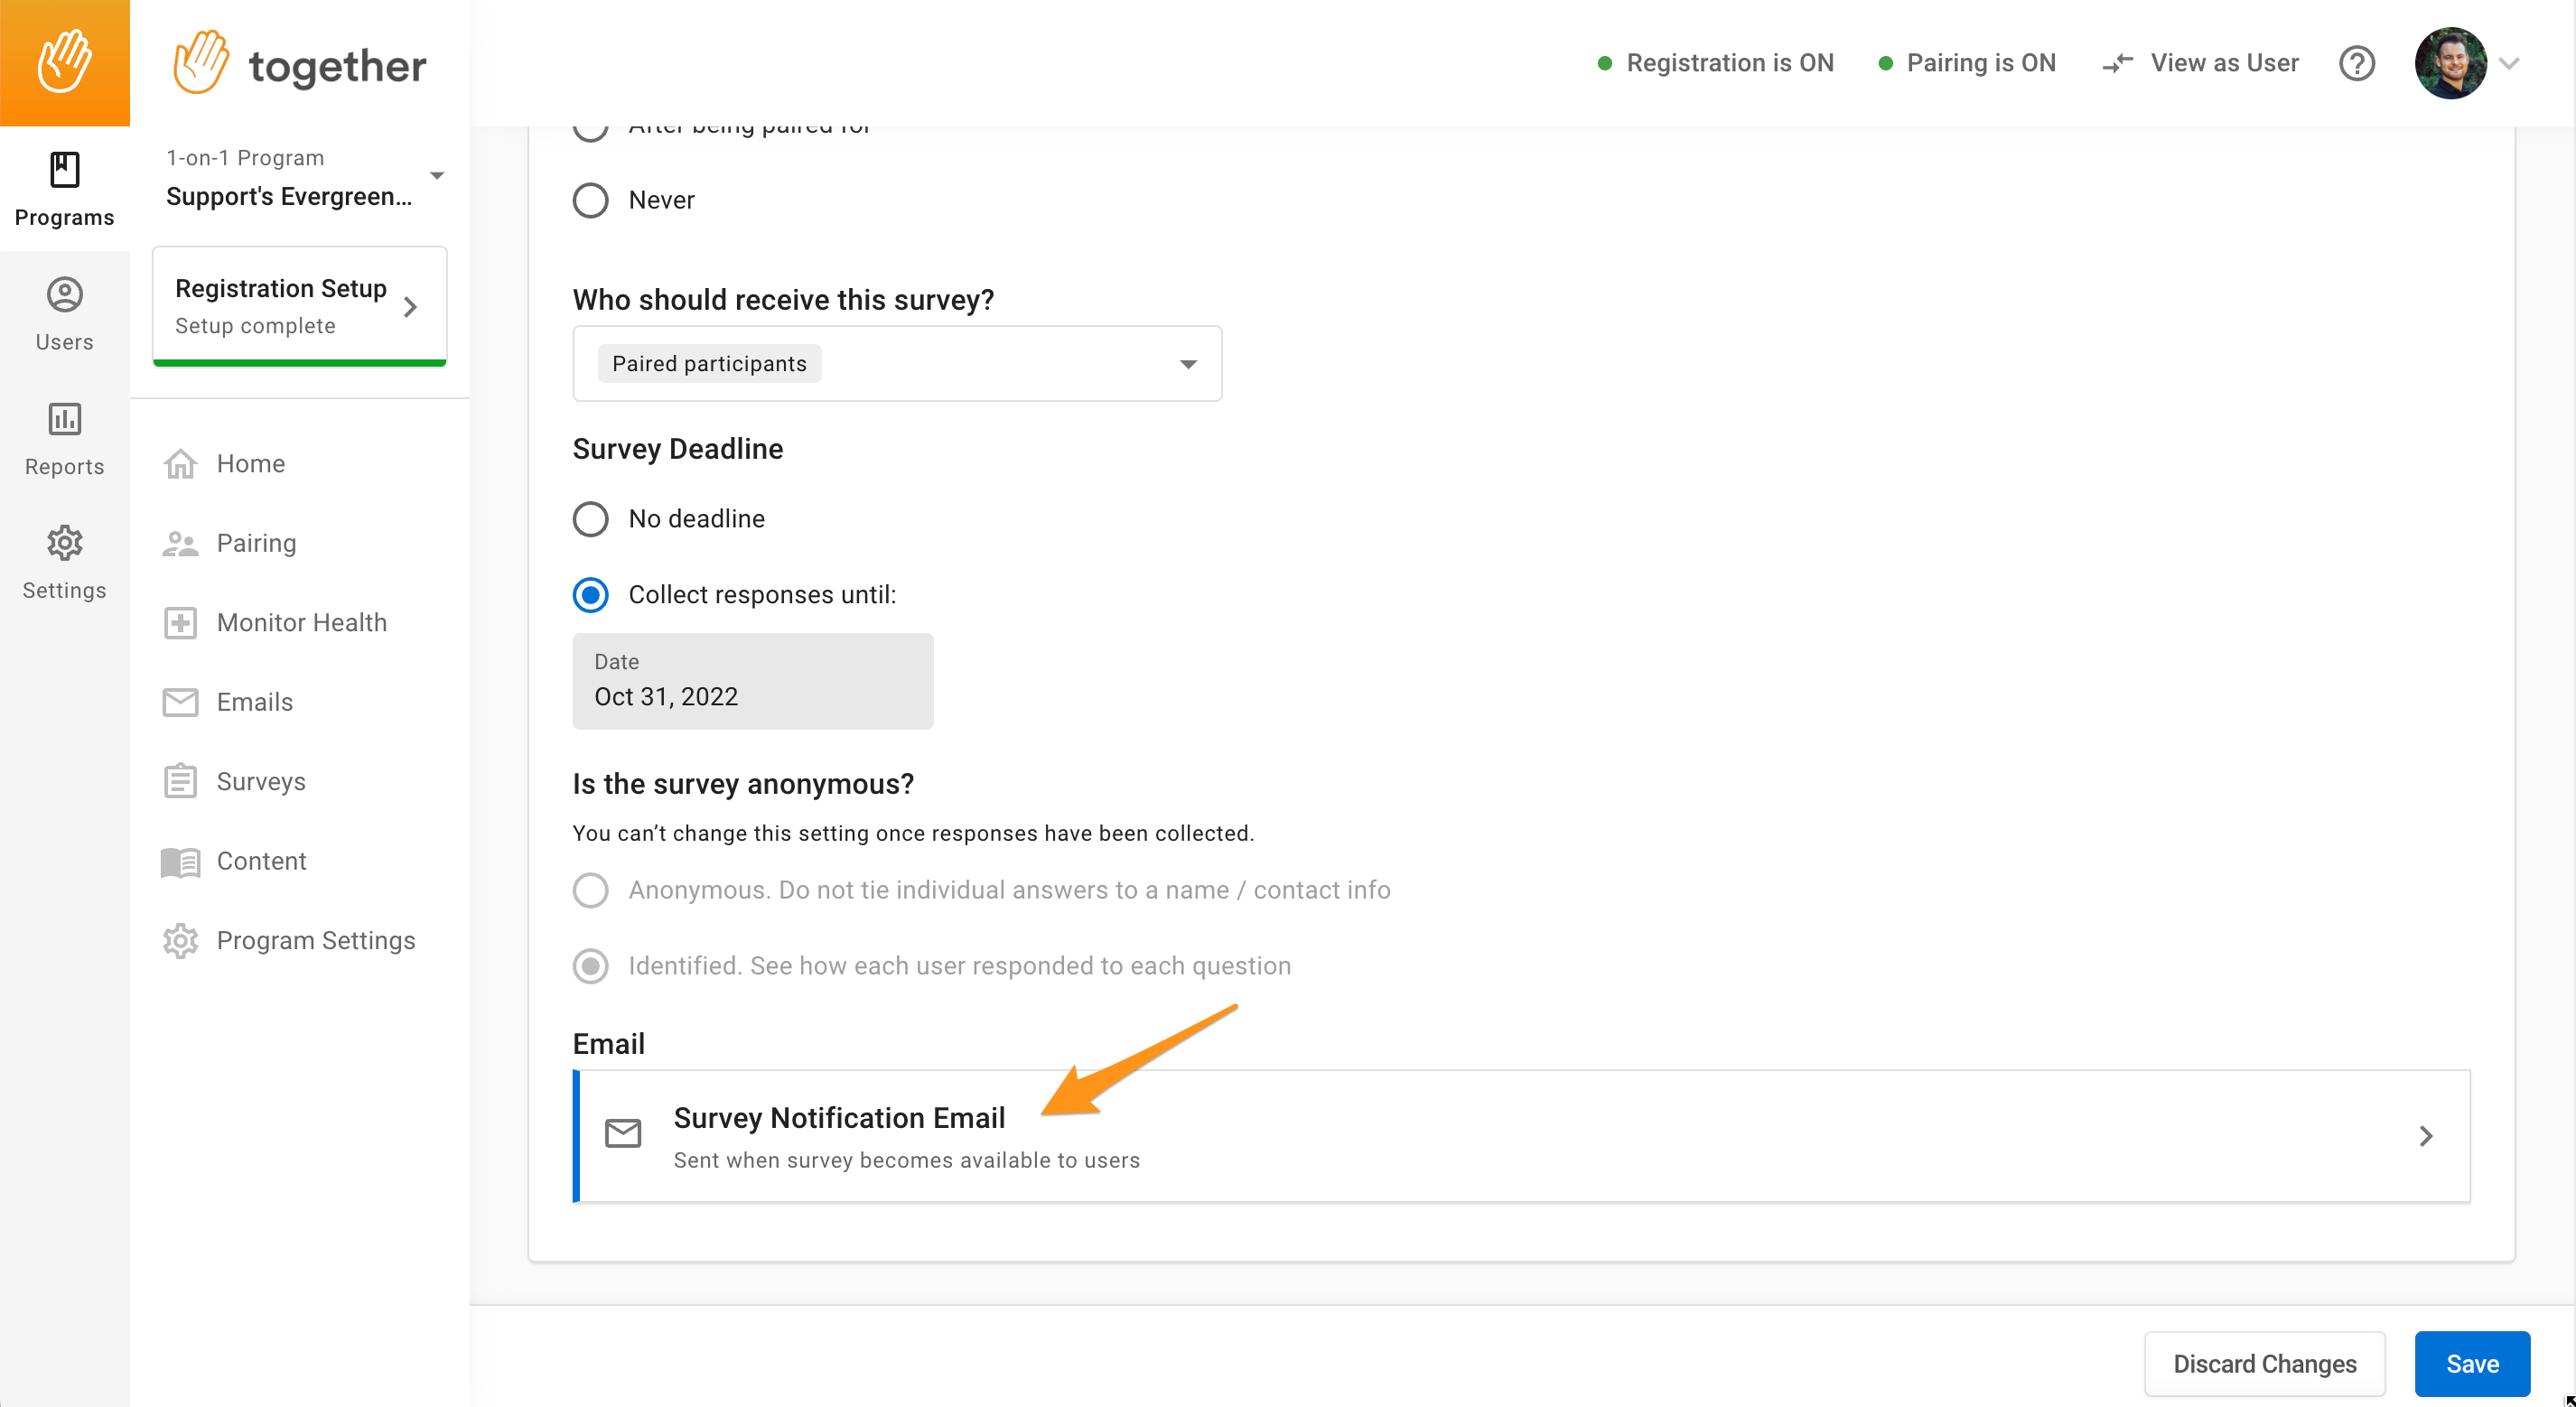
Task: Open the Settings gear in left rail
Action: pyautogui.click(x=64, y=543)
